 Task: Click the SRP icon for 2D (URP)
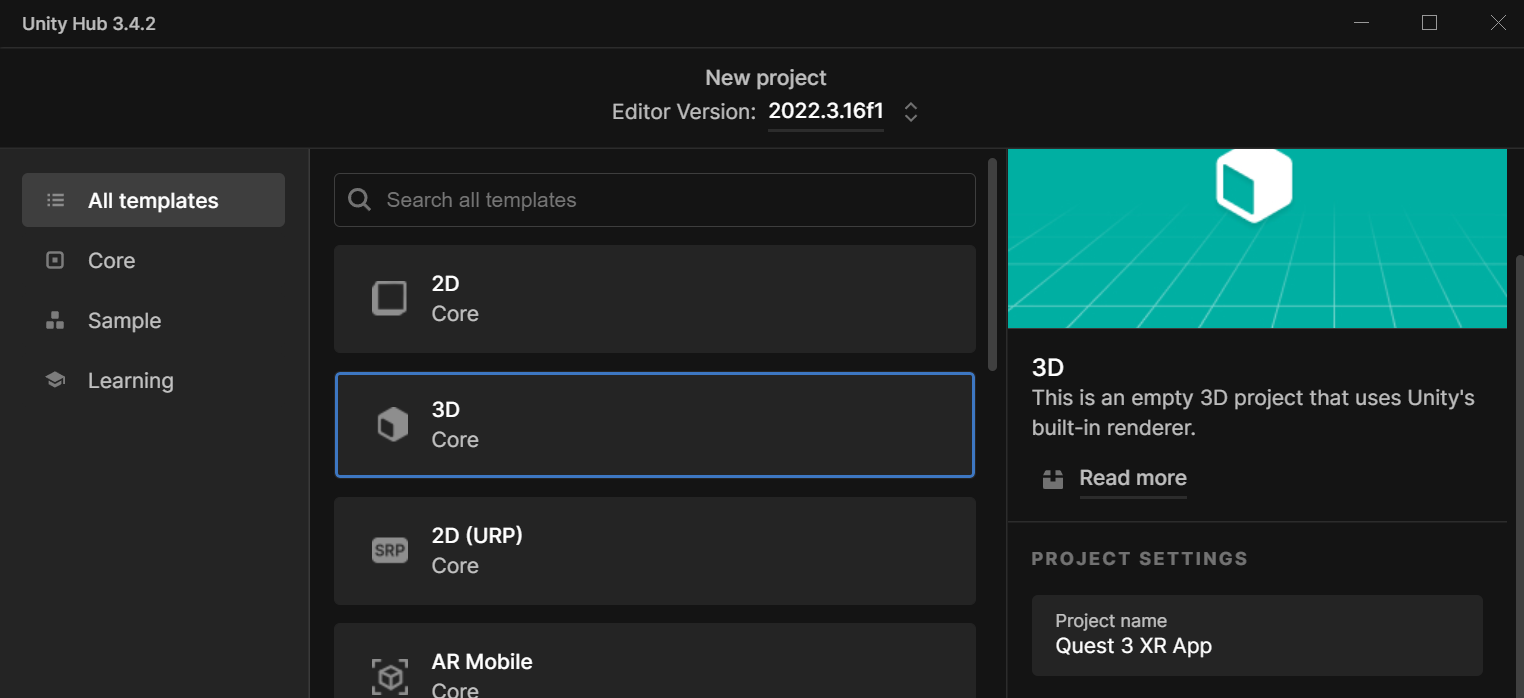(x=390, y=550)
